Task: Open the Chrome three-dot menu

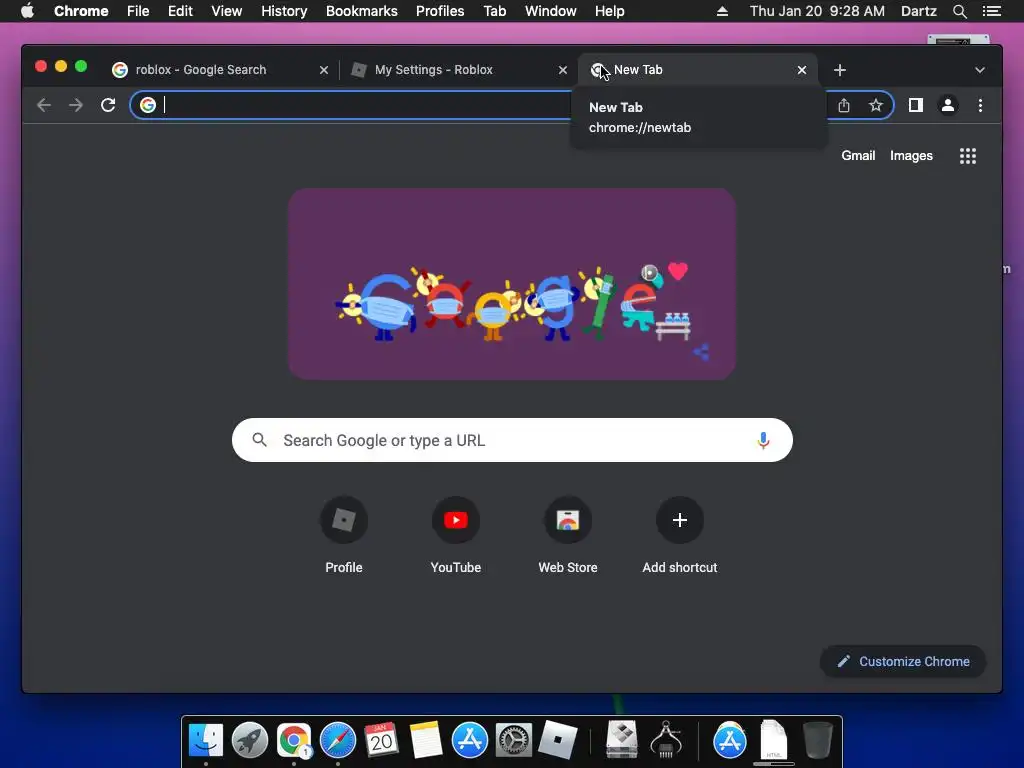Action: click(x=980, y=105)
